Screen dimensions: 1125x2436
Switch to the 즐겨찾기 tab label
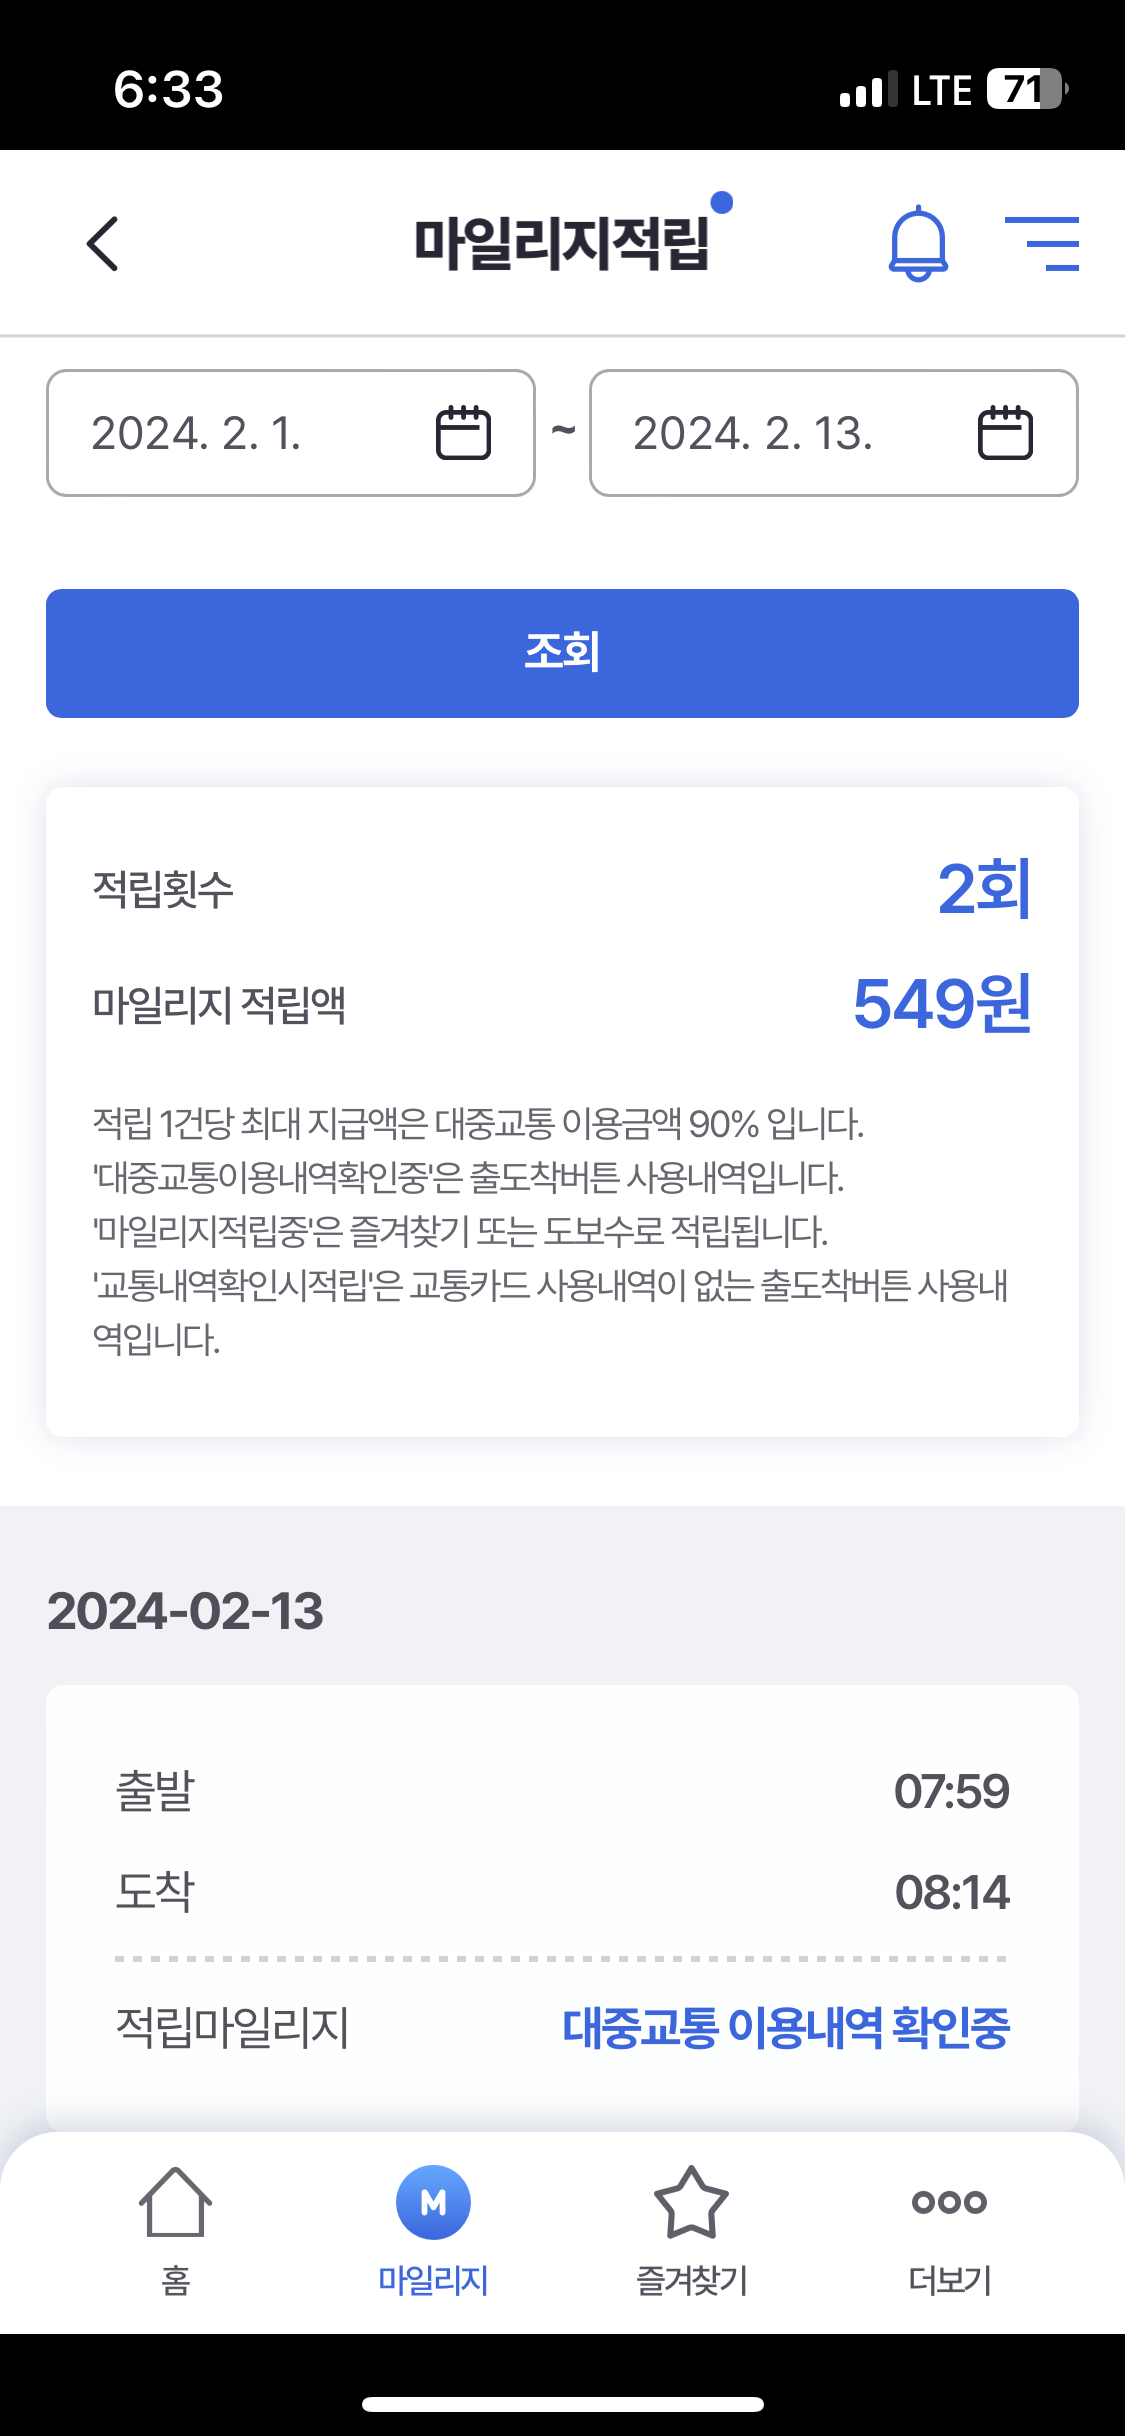(x=691, y=2281)
